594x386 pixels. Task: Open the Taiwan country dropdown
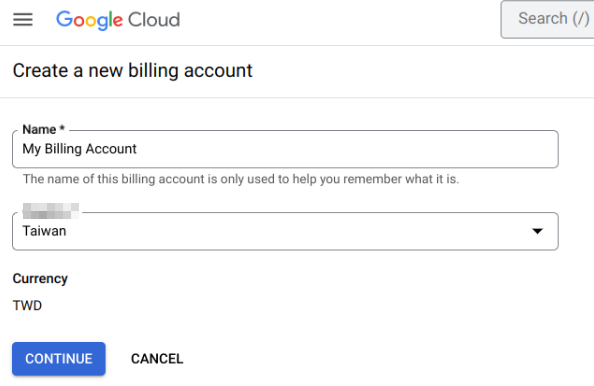[285, 231]
